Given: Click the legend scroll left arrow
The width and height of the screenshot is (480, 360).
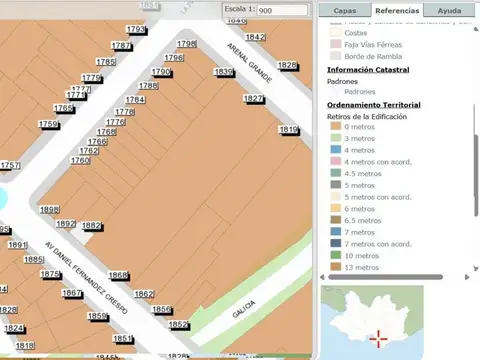Looking at the screenshot, I should tap(322, 277).
